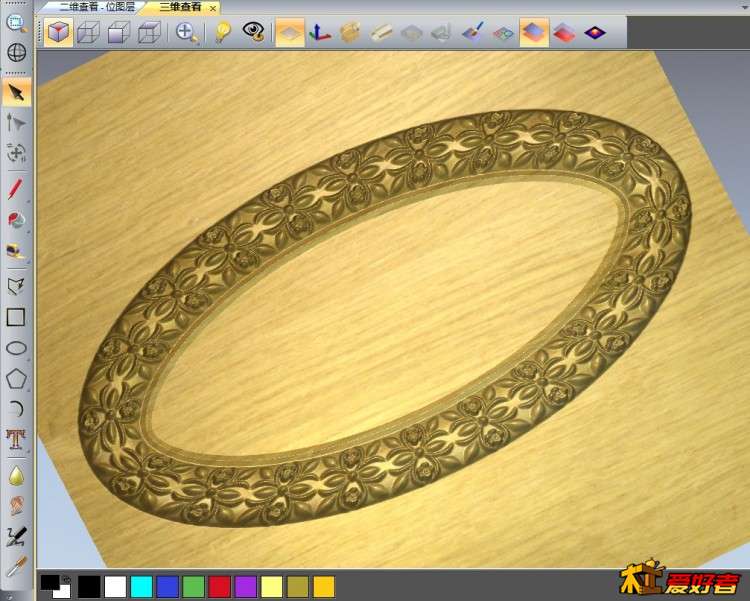Screen dimensions: 750x601
Task: Click the greyed relief block icon
Action: click(x=411, y=33)
